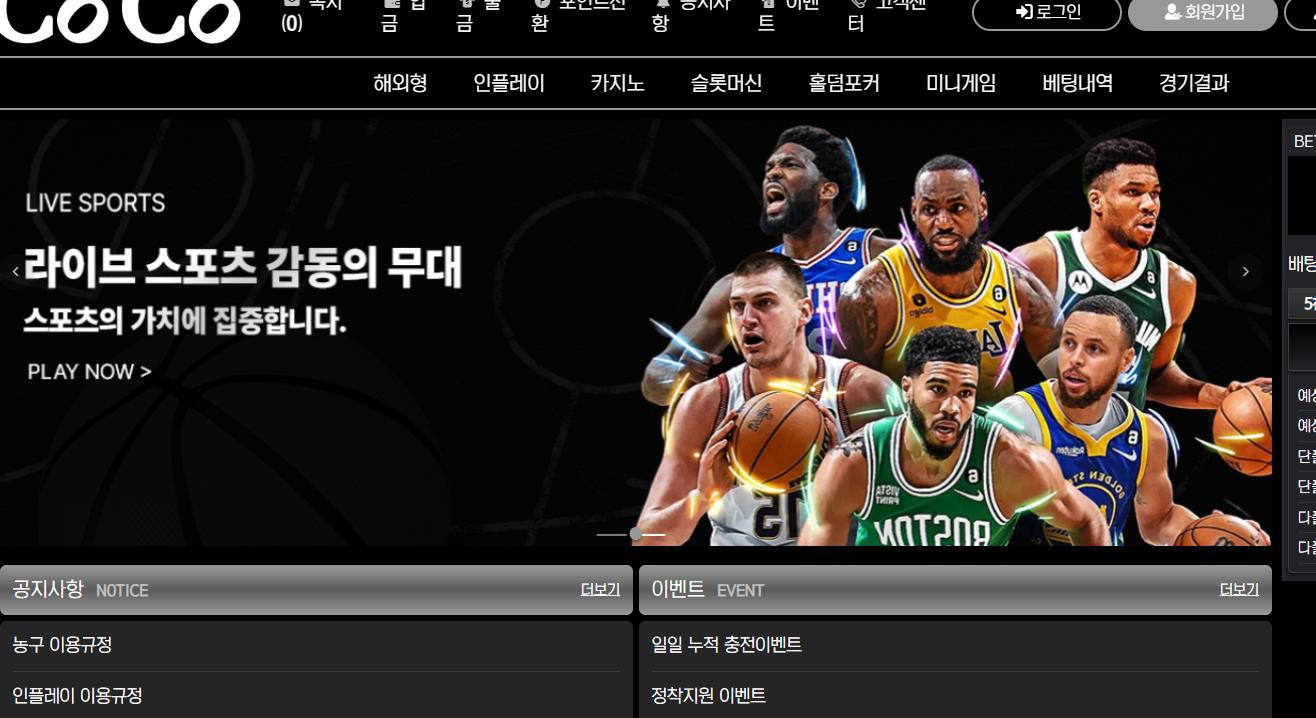
Task: Click the 로그인 button
Action: point(1047,13)
